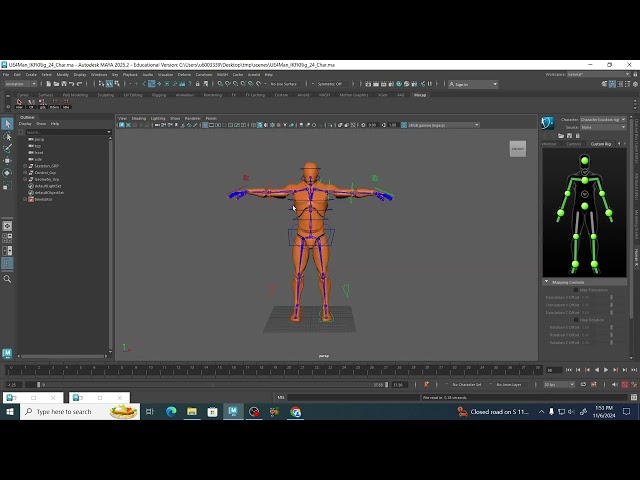Image resolution: width=640 pixels, height=480 pixels.
Task: Click the trash delete icon in HumanIK panel
Action: [x=578, y=136]
